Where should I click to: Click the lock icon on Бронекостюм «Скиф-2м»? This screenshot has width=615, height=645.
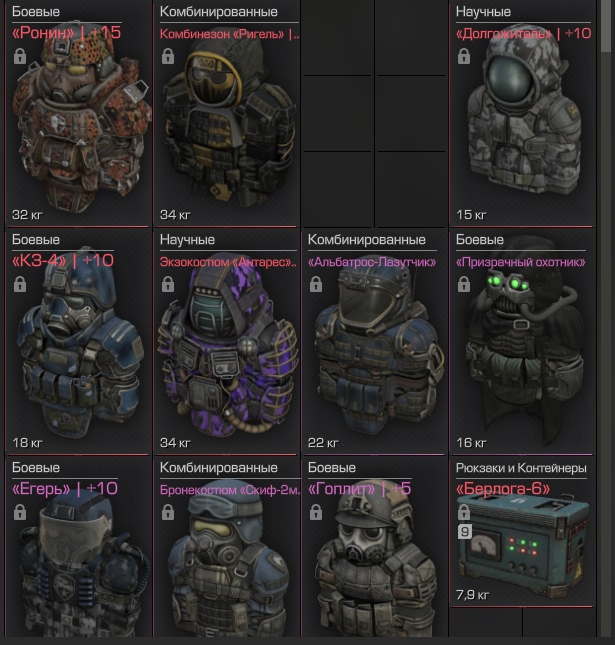point(168,513)
